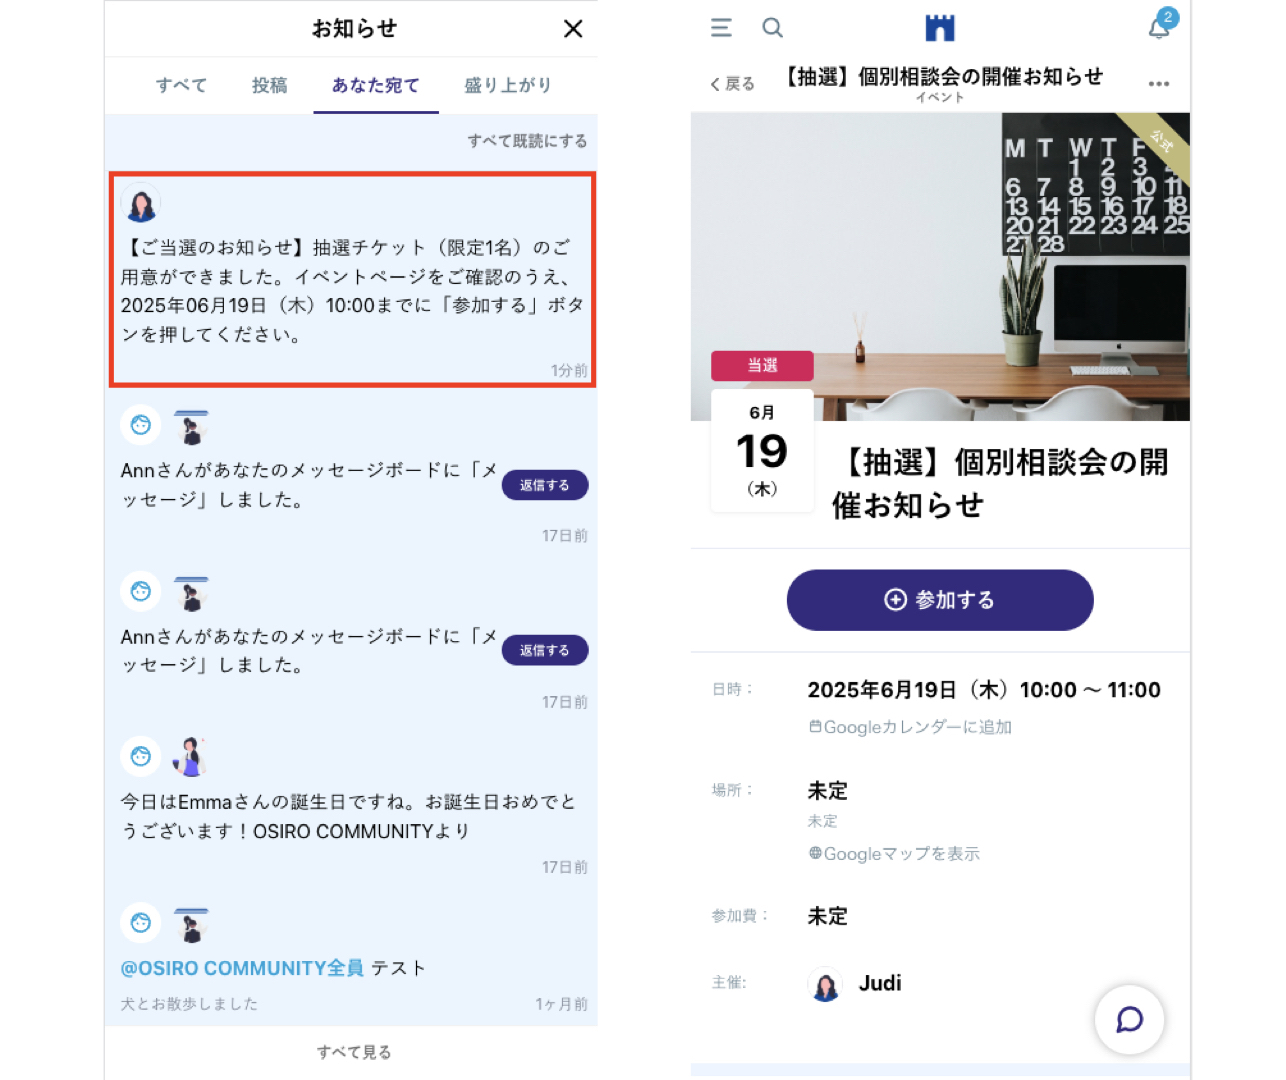Switch to すべて tab
This screenshot has width=1286, height=1080.
click(x=181, y=86)
